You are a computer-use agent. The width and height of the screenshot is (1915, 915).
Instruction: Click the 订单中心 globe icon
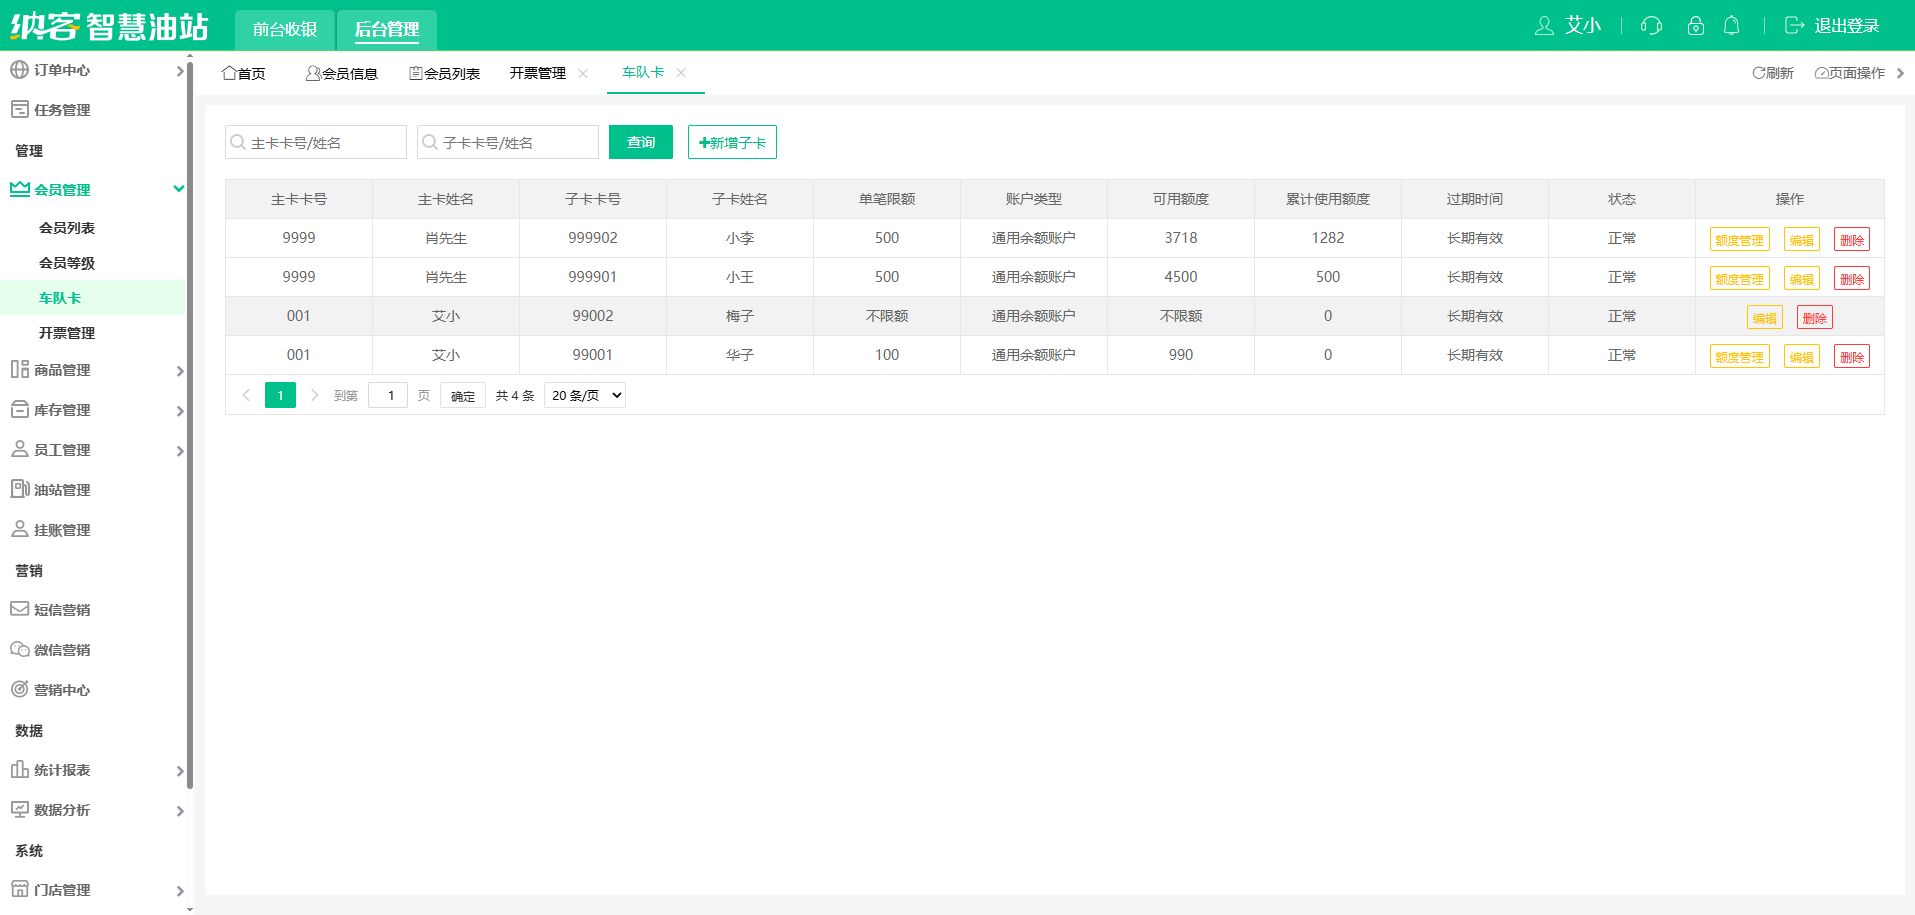pos(19,70)
